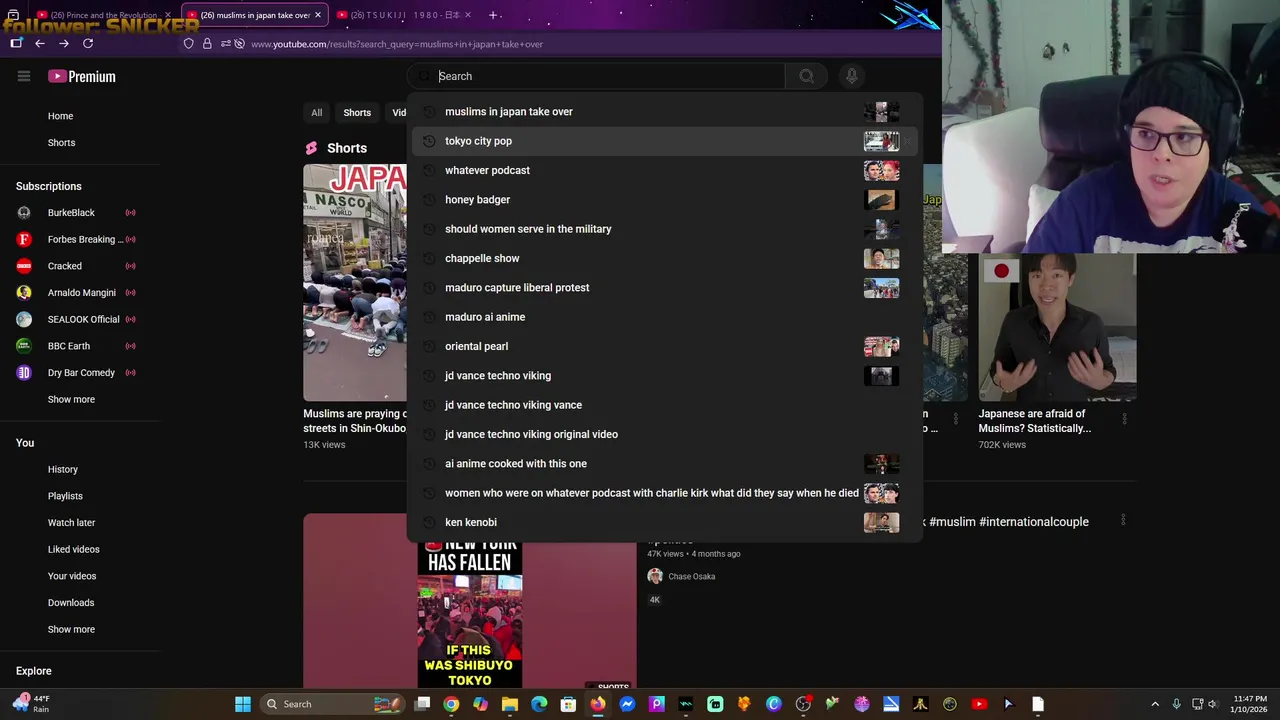
Task: Open the You section
Action: [x=25, y=443]
